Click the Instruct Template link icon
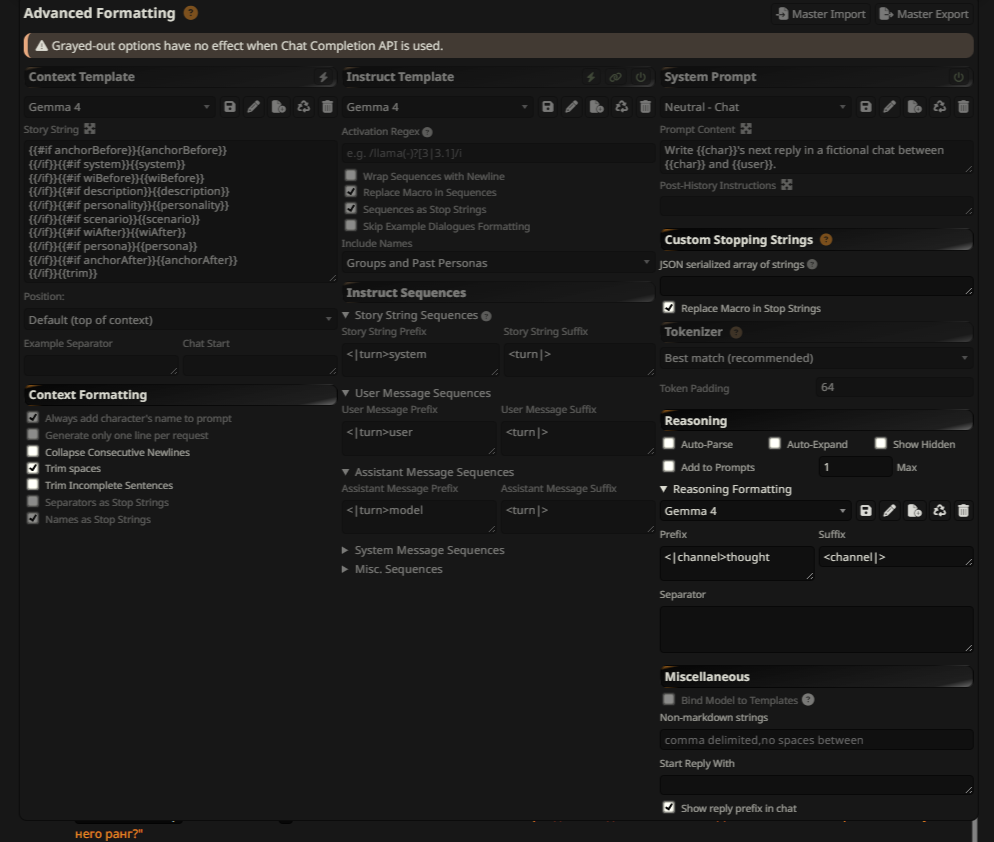 pos(616,77)
